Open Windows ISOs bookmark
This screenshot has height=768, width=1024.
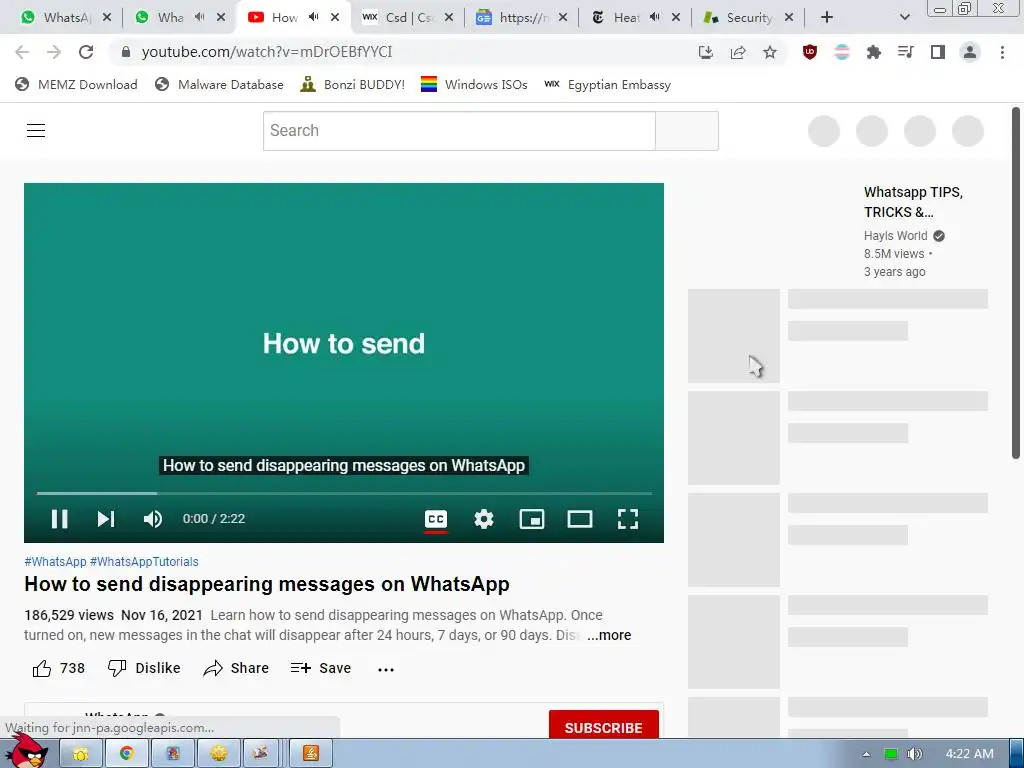point(474,84)
